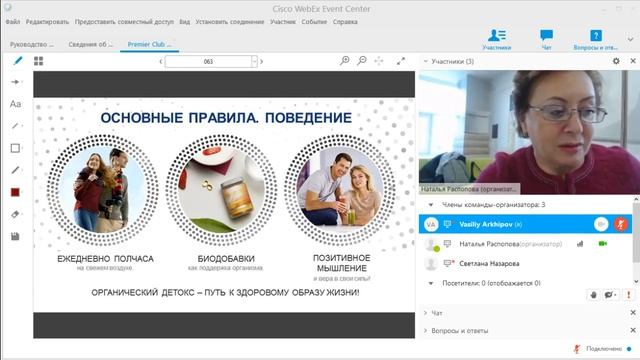Screen dimensions: 640x360
Task: Click Наталья Распопова's green camera icon
Action: click(x=602, y=244)
